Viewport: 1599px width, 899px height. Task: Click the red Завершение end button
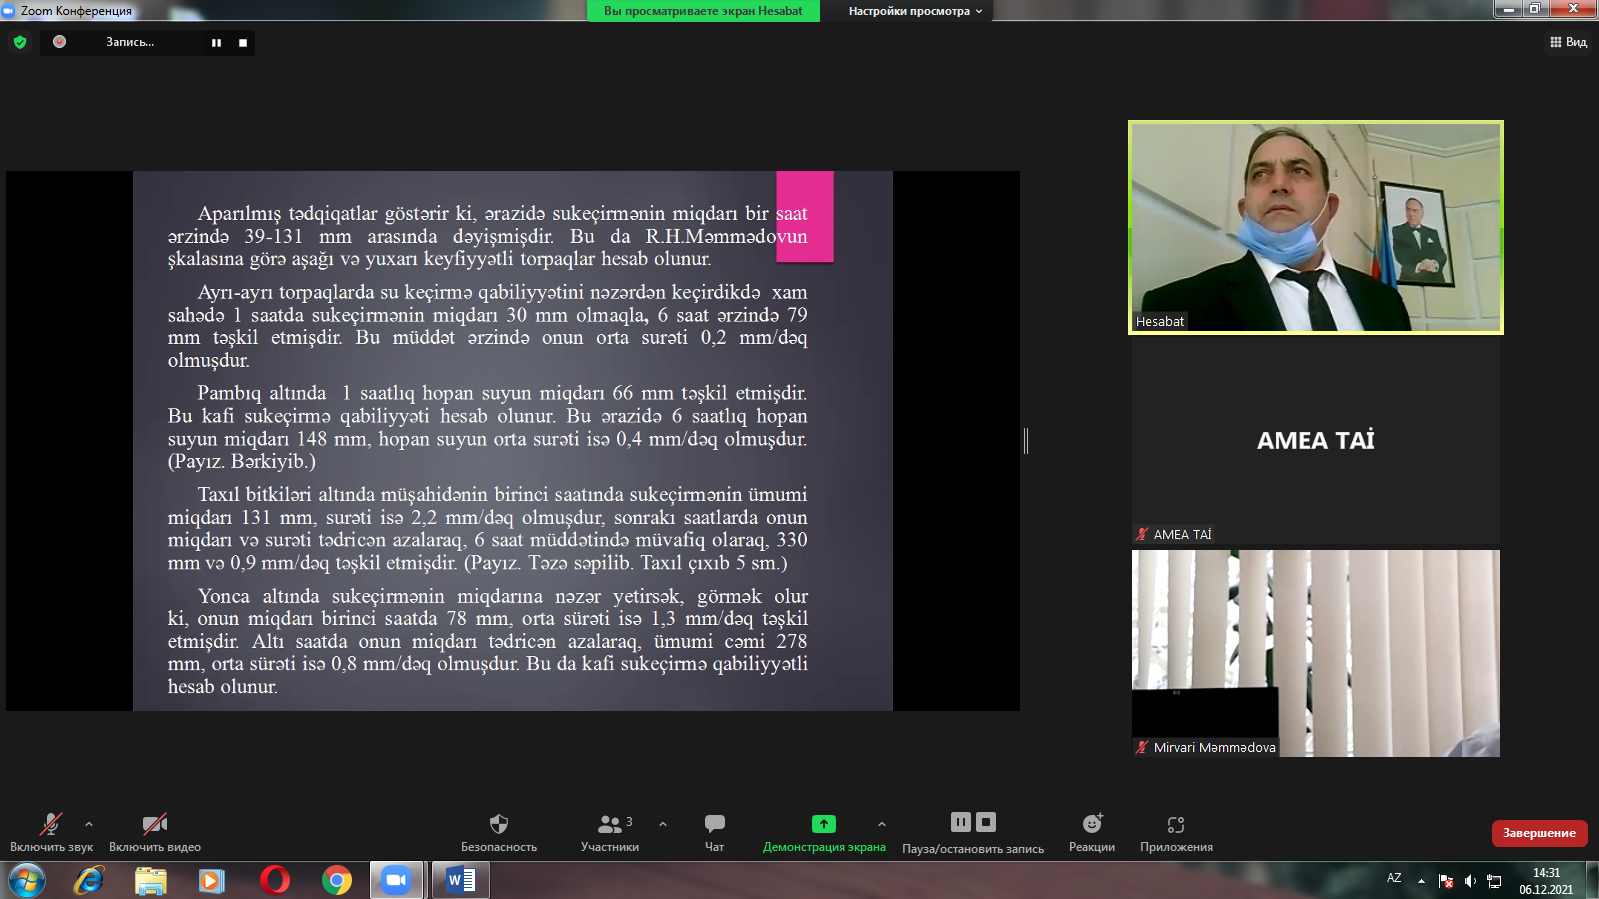(x=1539, y=833)
